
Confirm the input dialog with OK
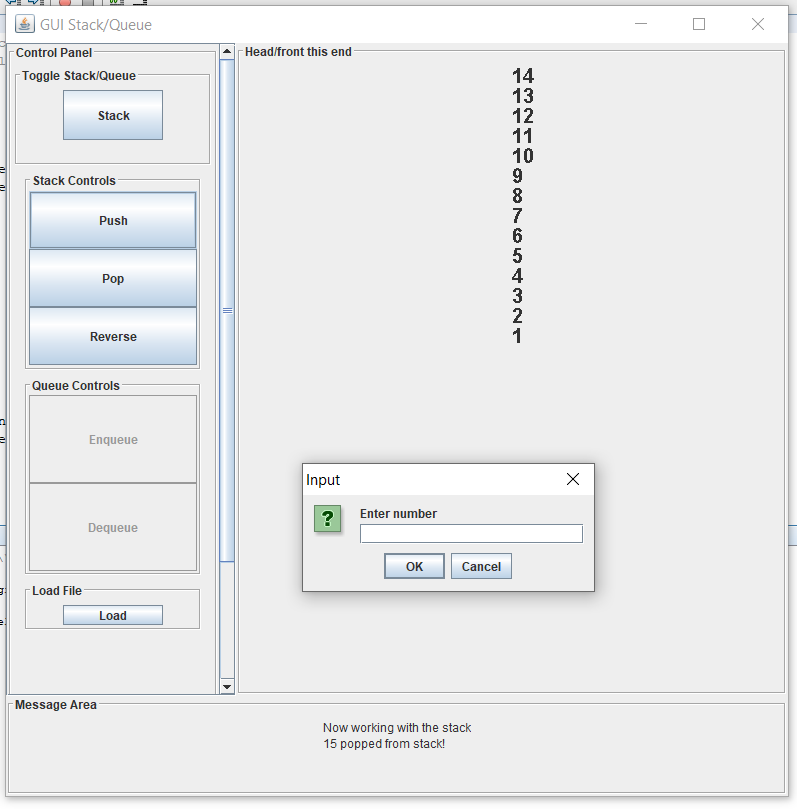click(x=414, y=566)
